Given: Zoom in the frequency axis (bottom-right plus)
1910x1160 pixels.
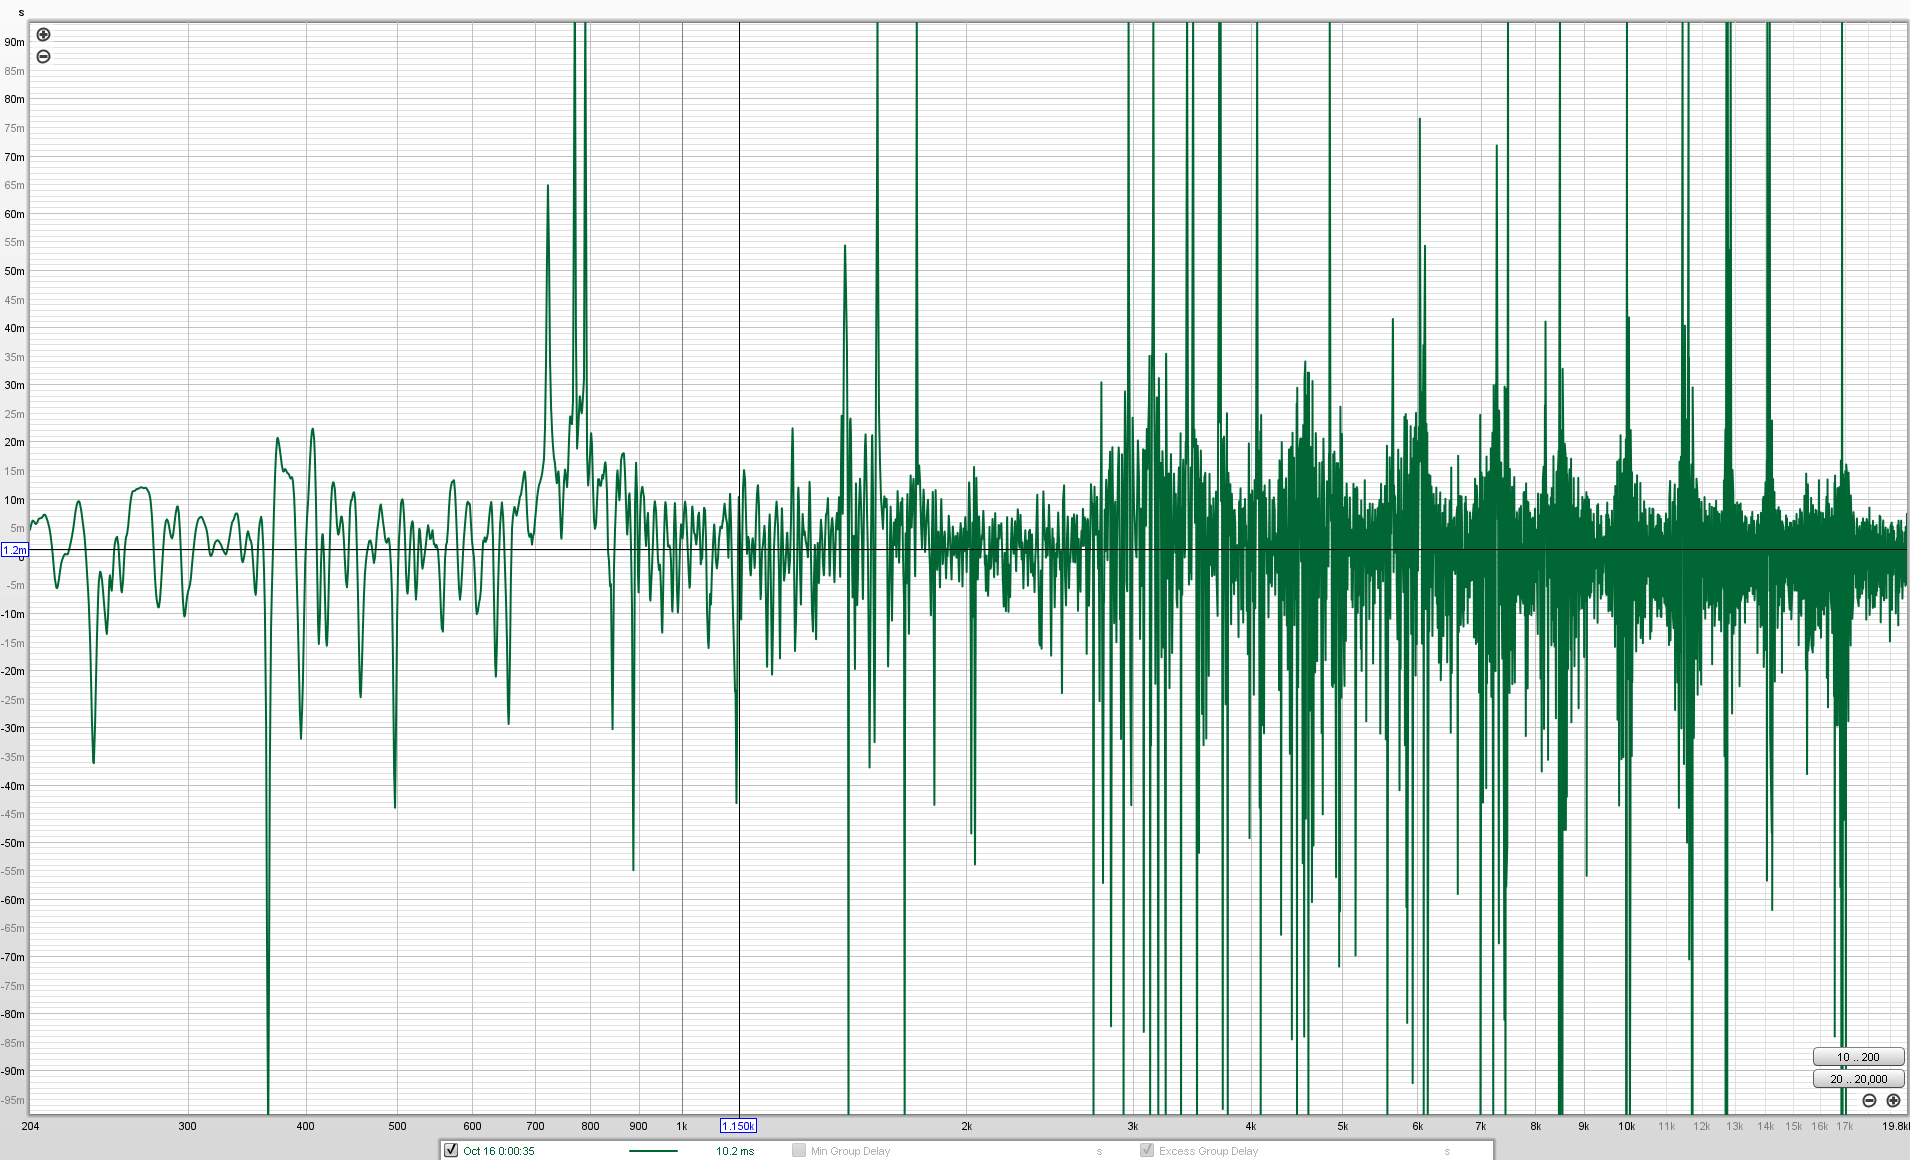Looking at the screenshot, I should pyautogui.click(x=1893, y=1100).
